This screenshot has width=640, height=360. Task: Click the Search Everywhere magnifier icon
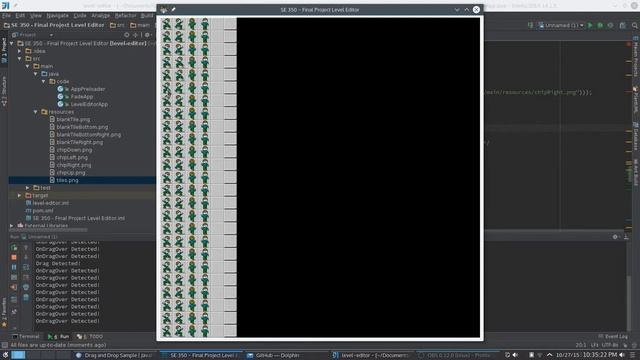tap(635, 25)
